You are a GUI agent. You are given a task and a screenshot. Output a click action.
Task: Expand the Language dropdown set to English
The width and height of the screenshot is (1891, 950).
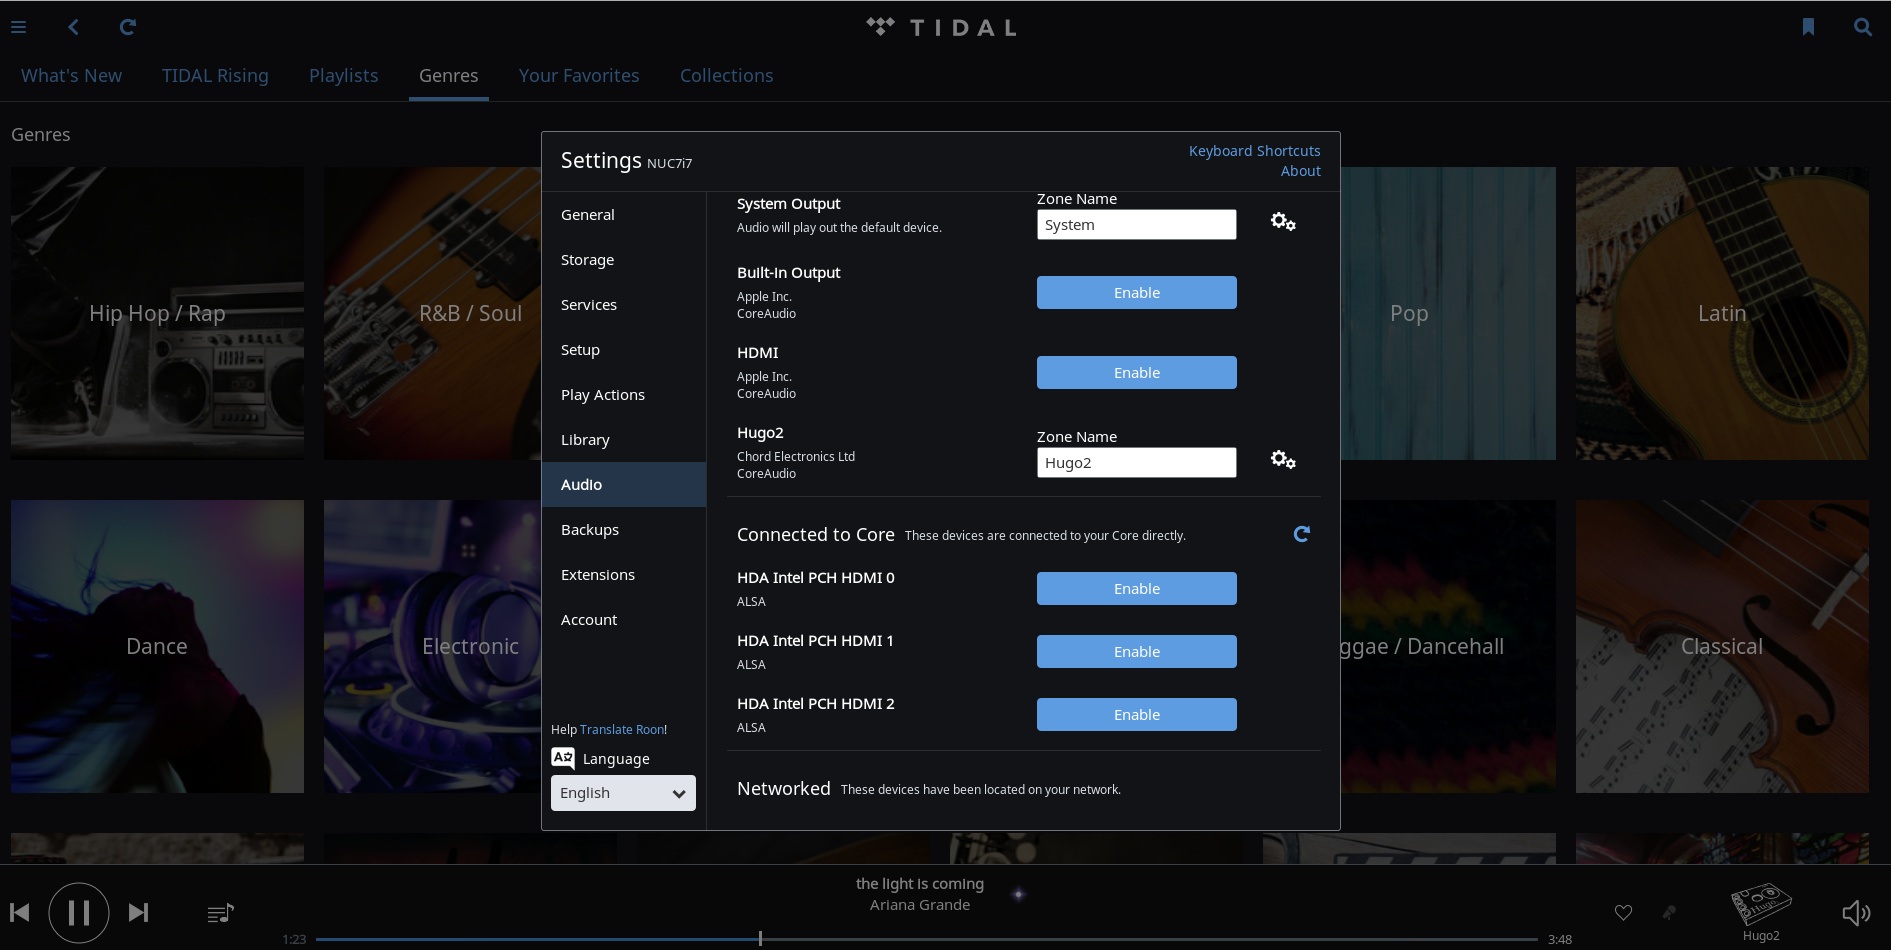tap(623, 793)
